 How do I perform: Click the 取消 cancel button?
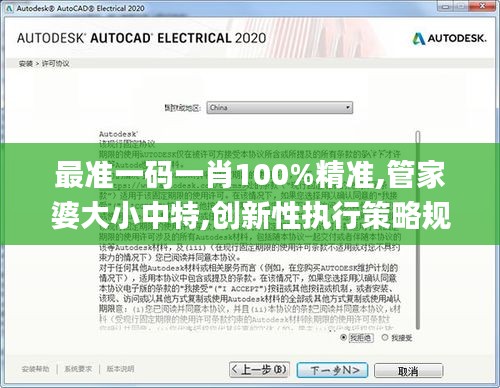(408, 371)
